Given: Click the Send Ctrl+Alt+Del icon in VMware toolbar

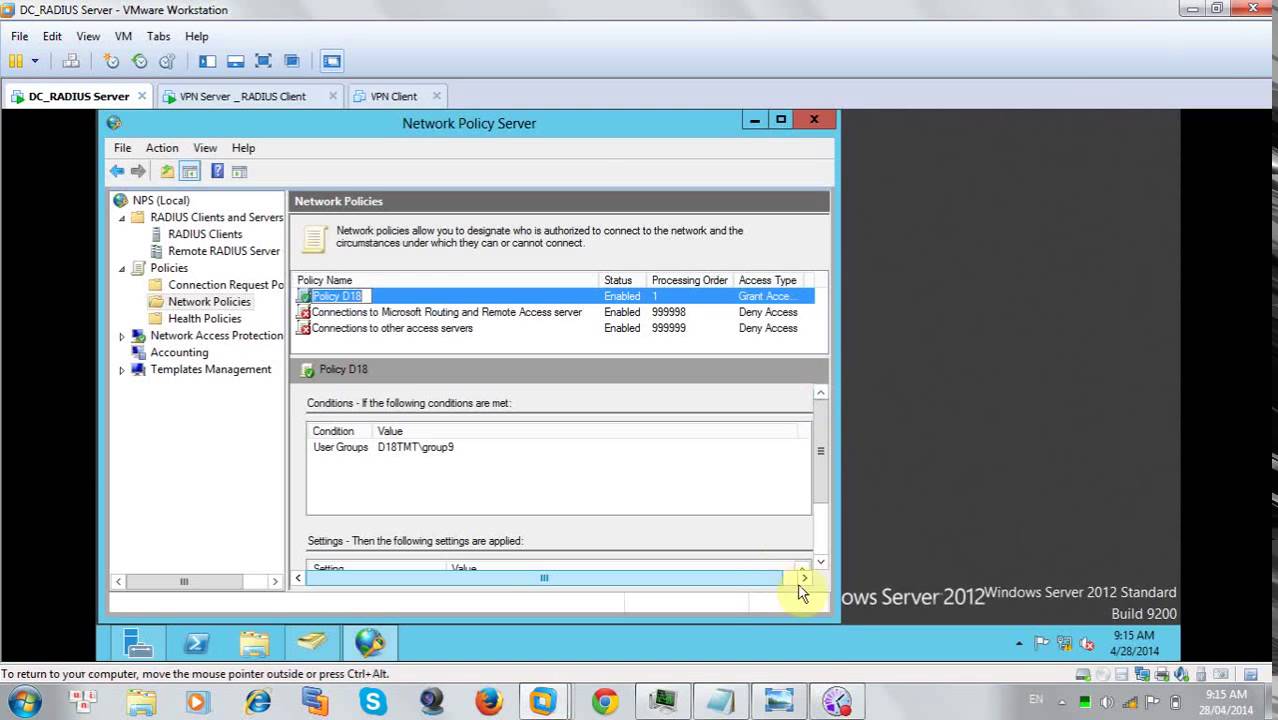Looking at the screenshot, I should [71, 61].
